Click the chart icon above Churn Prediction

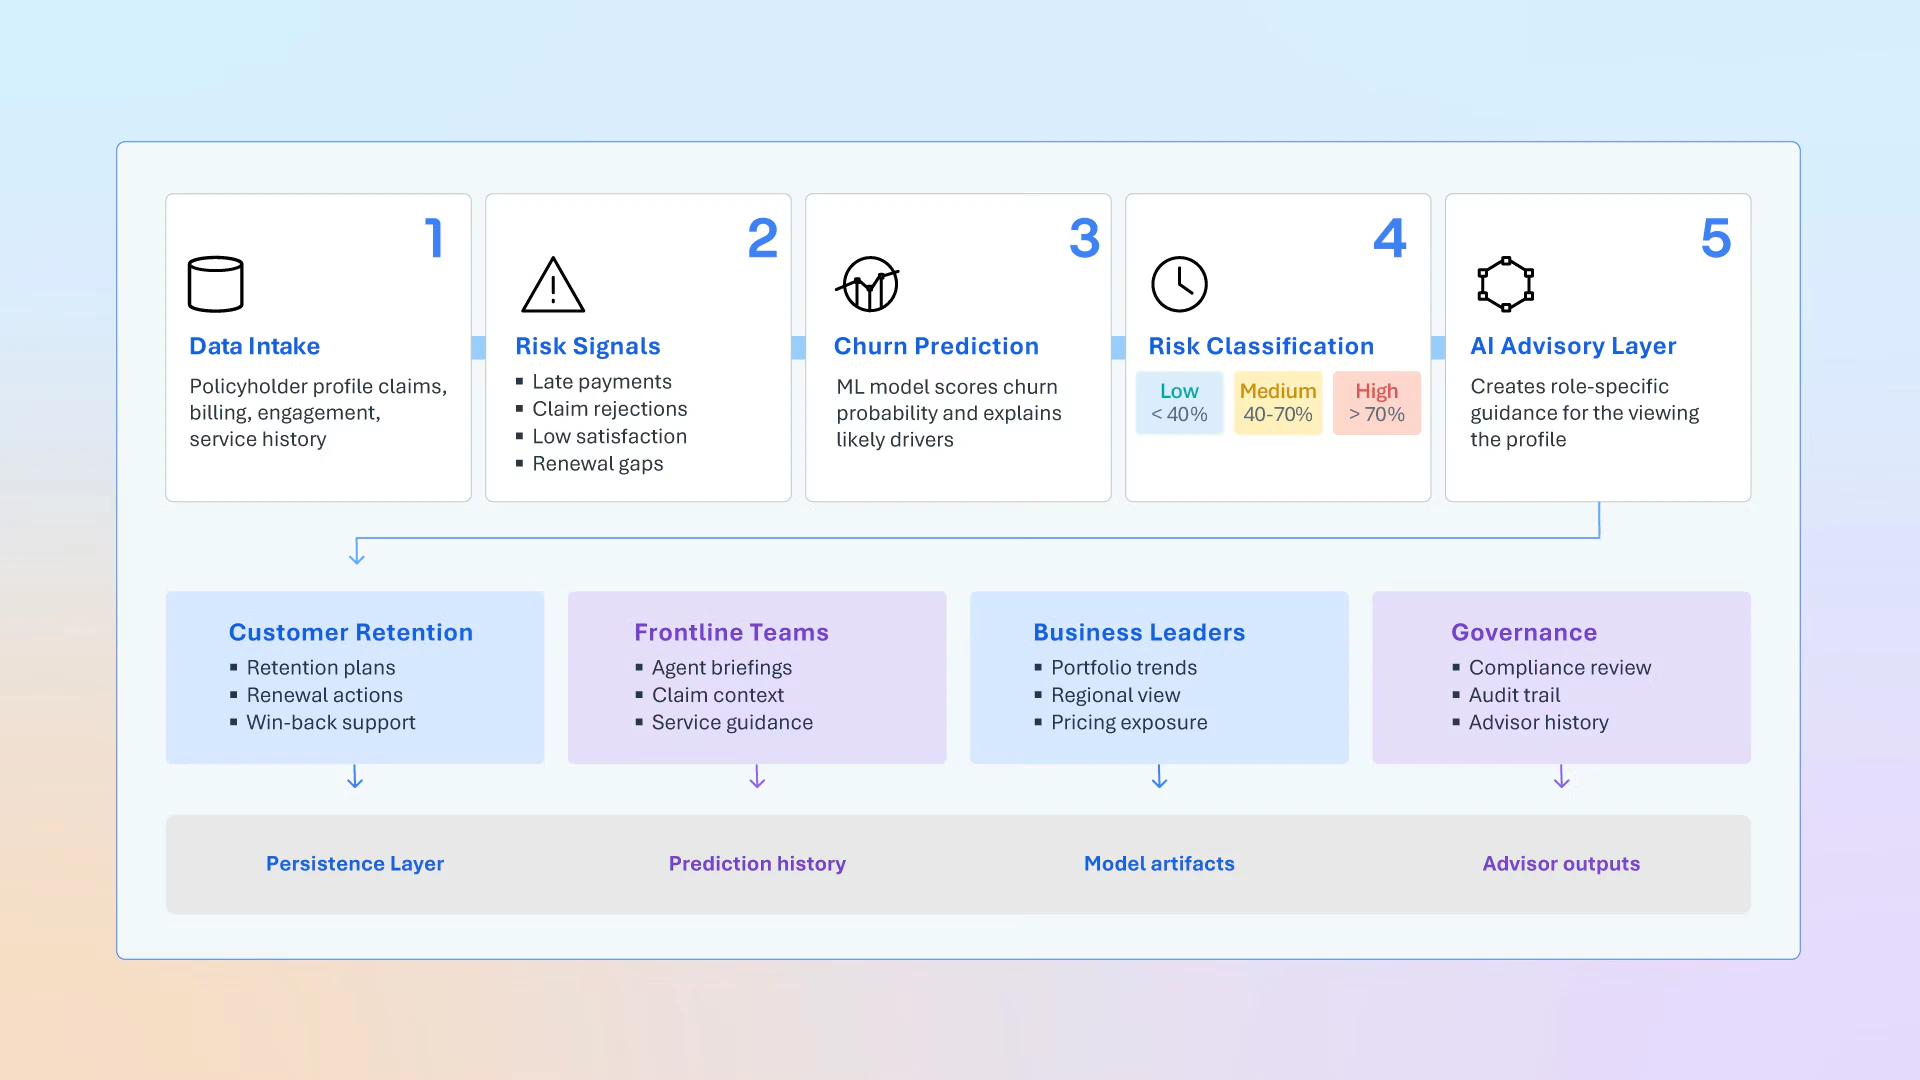tap(868, 284)
